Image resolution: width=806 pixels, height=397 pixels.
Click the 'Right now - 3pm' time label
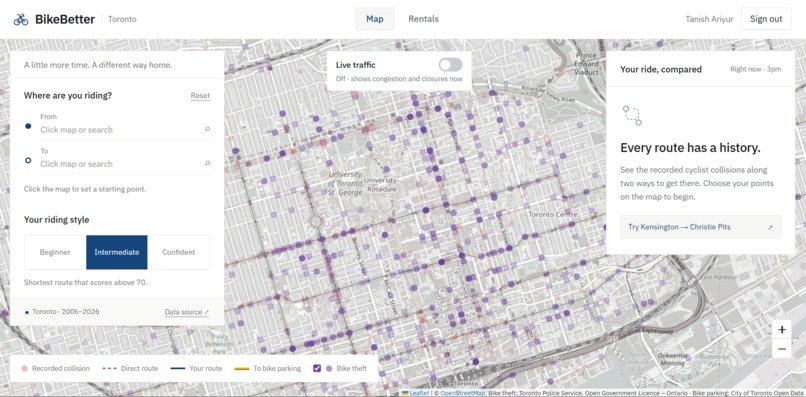pos(756,69)
